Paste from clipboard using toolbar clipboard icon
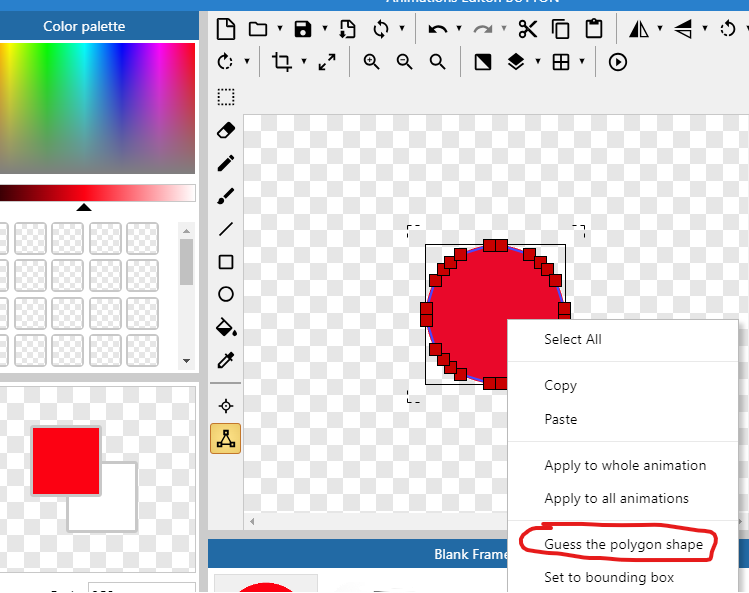The height and width of the screenshot is (593, 749). 594,29
